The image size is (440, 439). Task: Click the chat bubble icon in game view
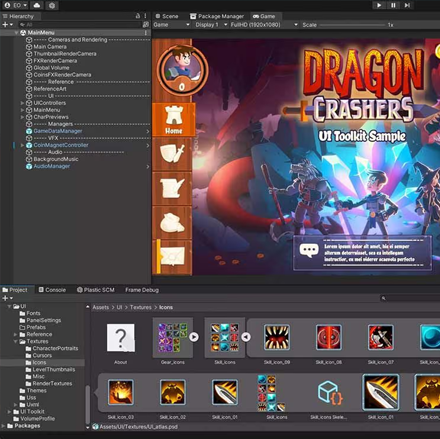309,250
